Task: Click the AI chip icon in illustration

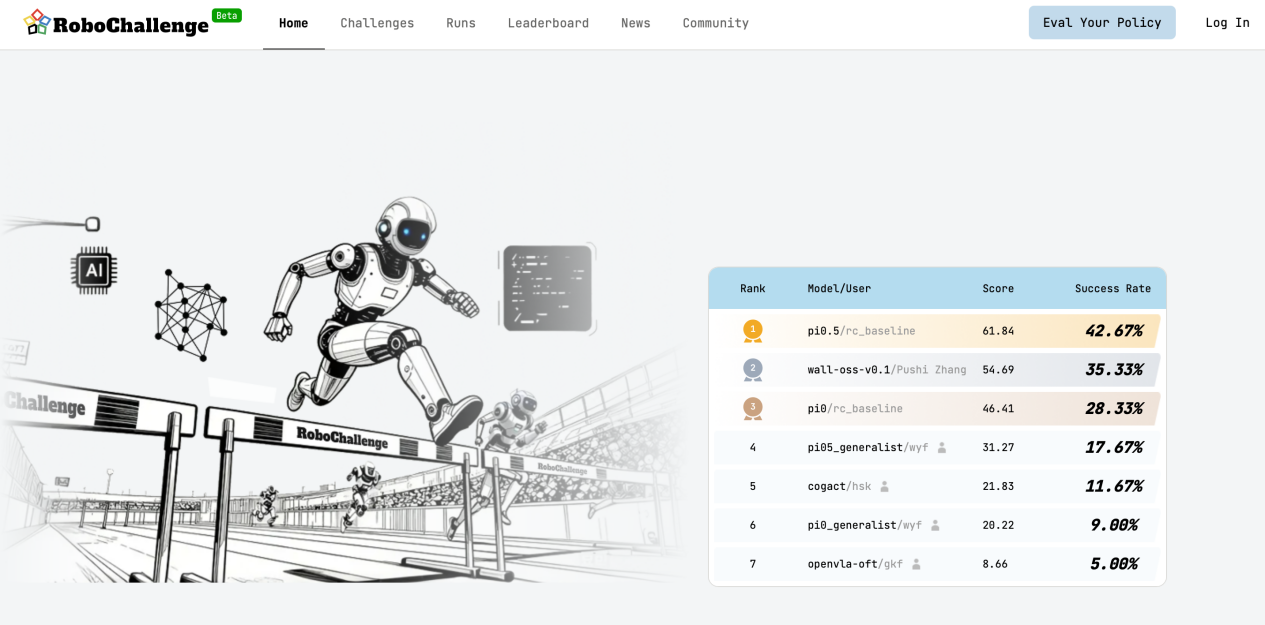Action: [x=94, y=270]
